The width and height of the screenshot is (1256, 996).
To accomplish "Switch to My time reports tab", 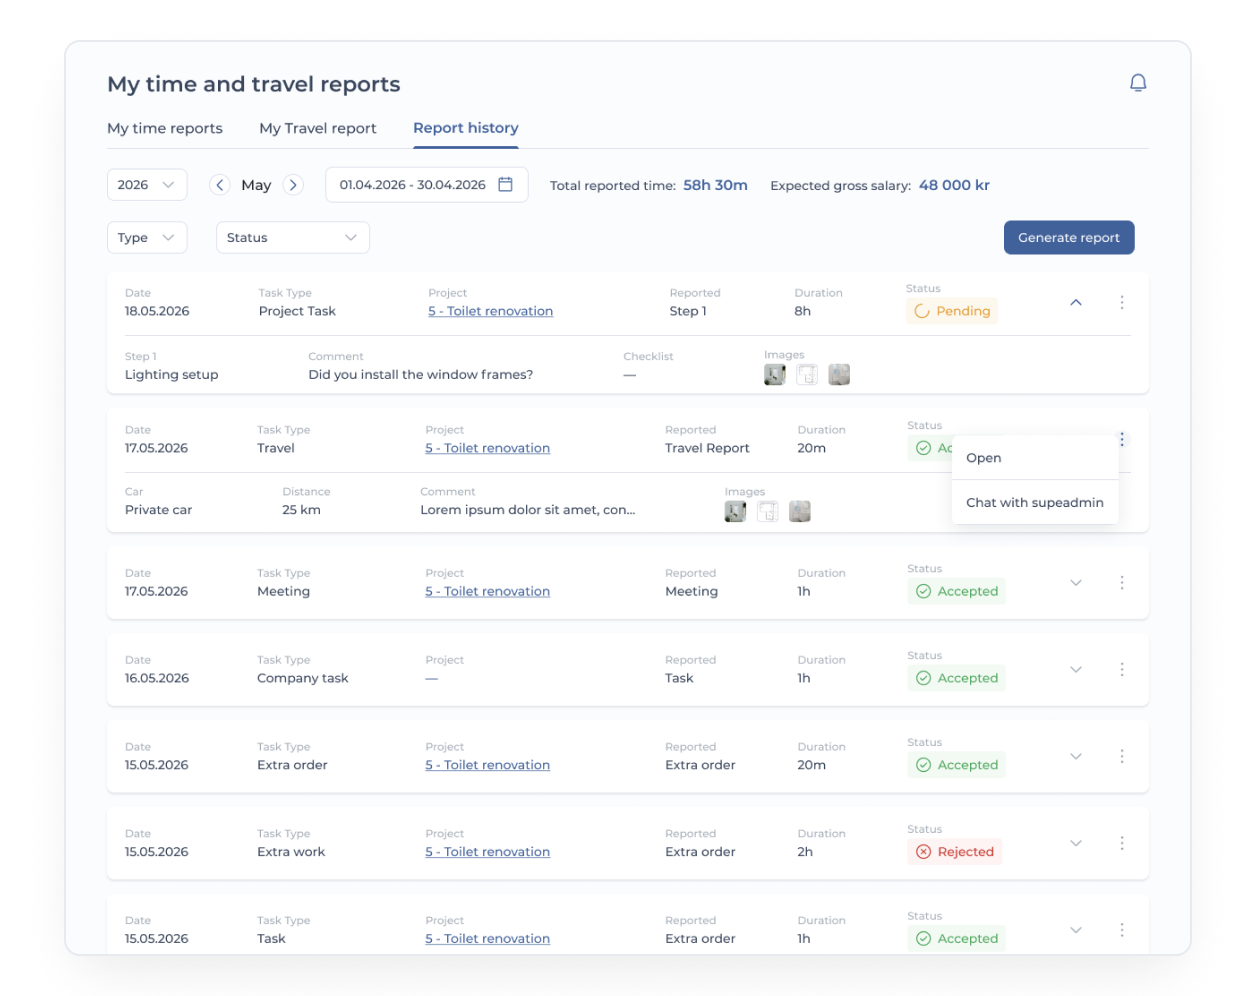I will (165, 128).
